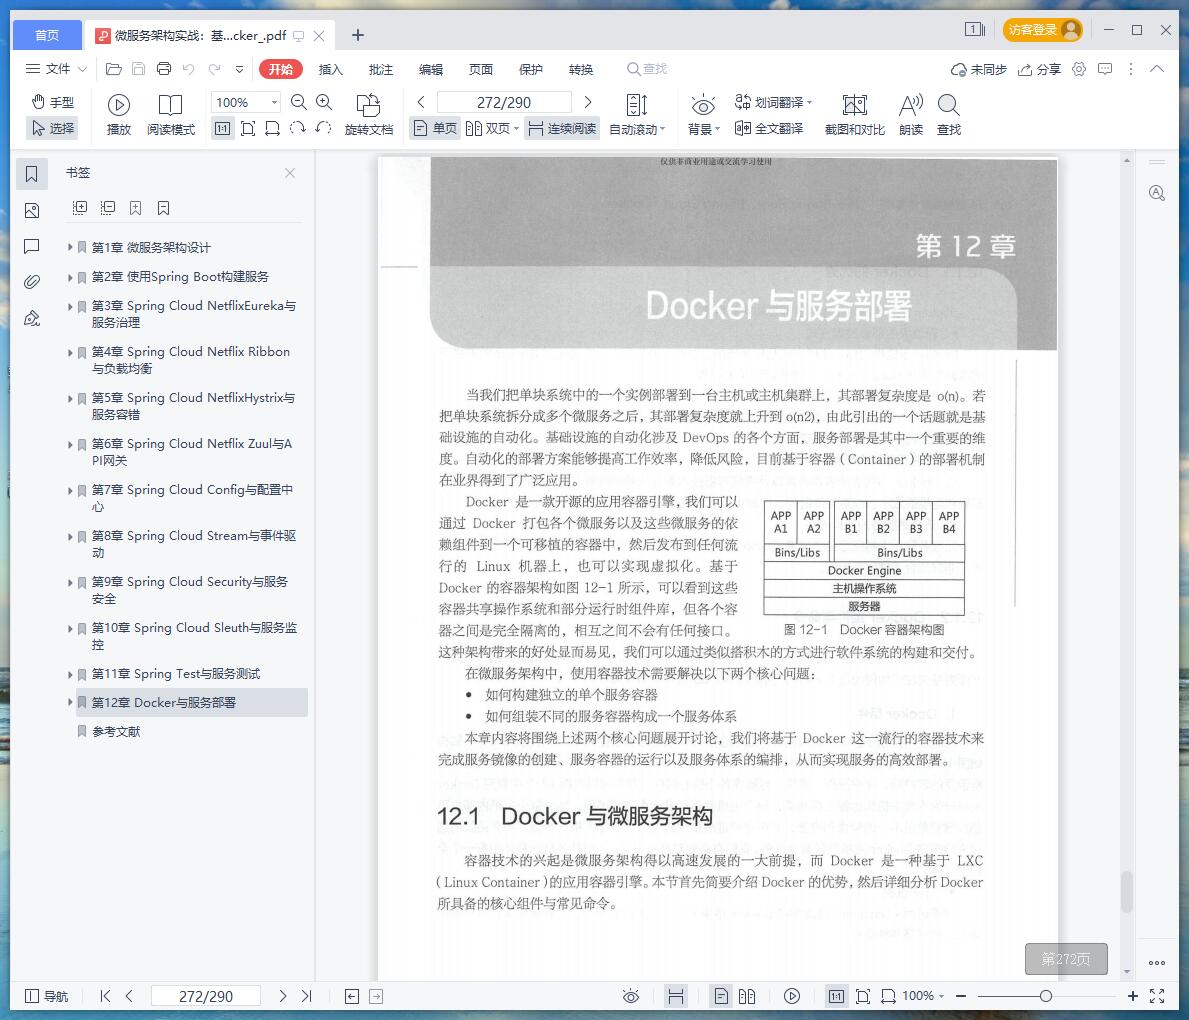Click the 播放 slideshow play button
This screenshot has width=1189, height=1020.
119,115
